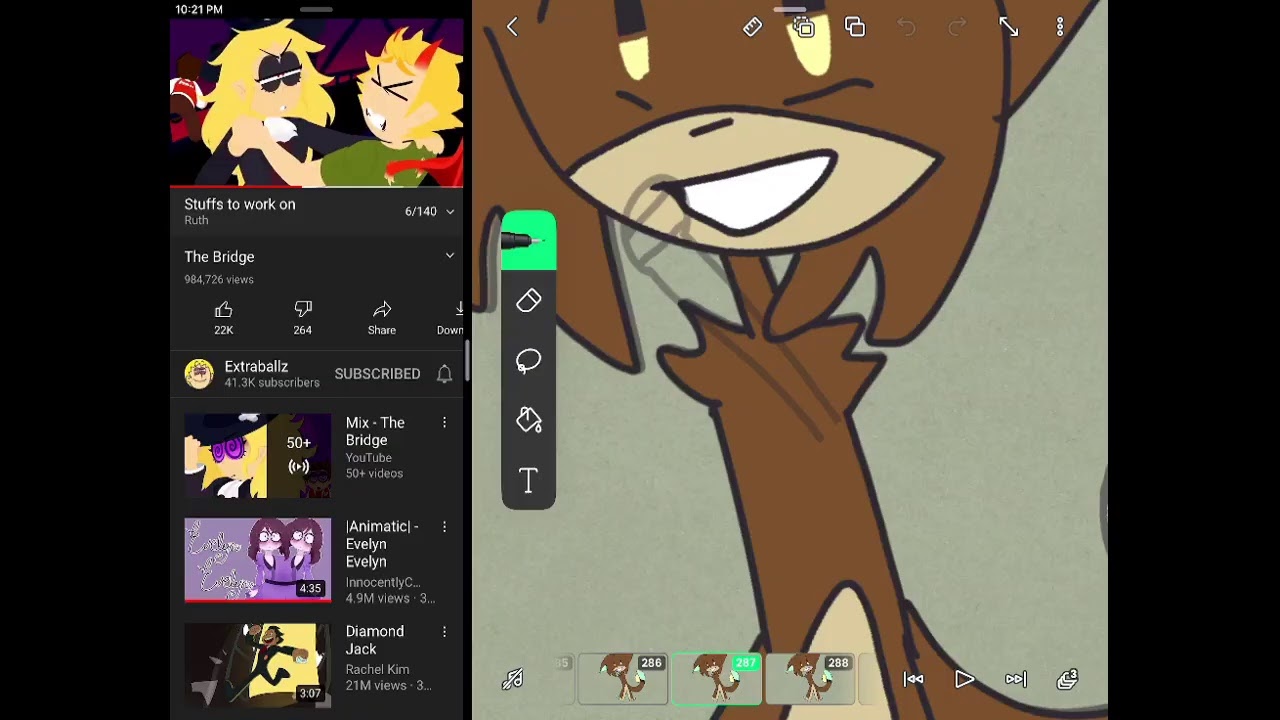
Task: Open the Mix - The Bridge title
Action: pyautogui.click(x=375, y=431)
